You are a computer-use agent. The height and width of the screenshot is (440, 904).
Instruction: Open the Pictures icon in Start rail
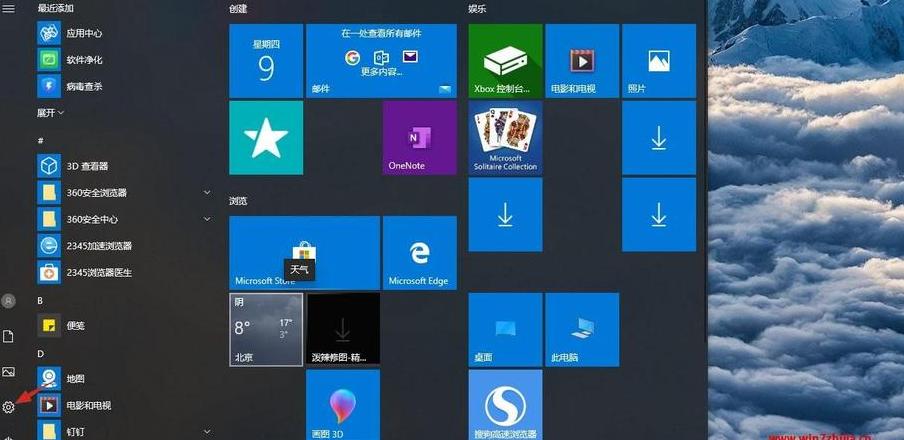pos(8,372)
